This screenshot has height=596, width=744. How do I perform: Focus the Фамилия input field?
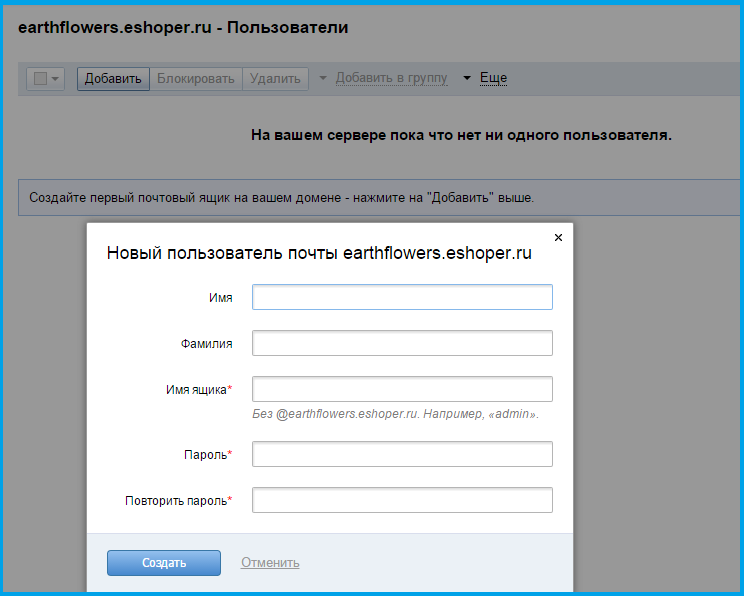point(402,343)
